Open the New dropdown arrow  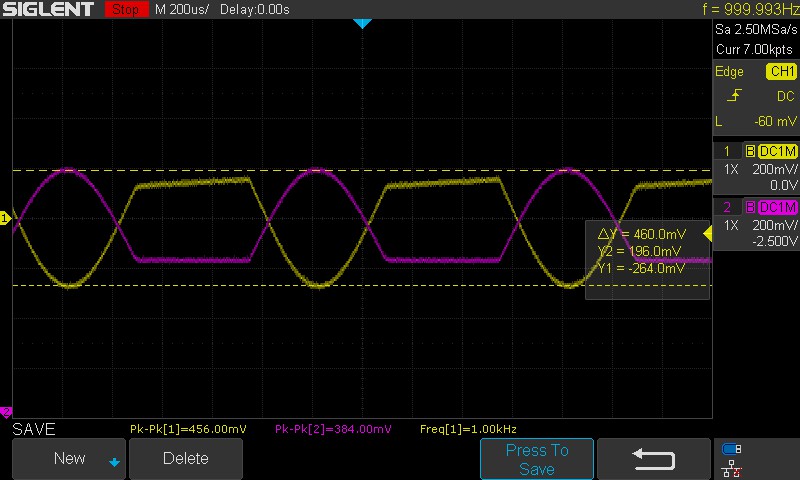coord(114,462)
